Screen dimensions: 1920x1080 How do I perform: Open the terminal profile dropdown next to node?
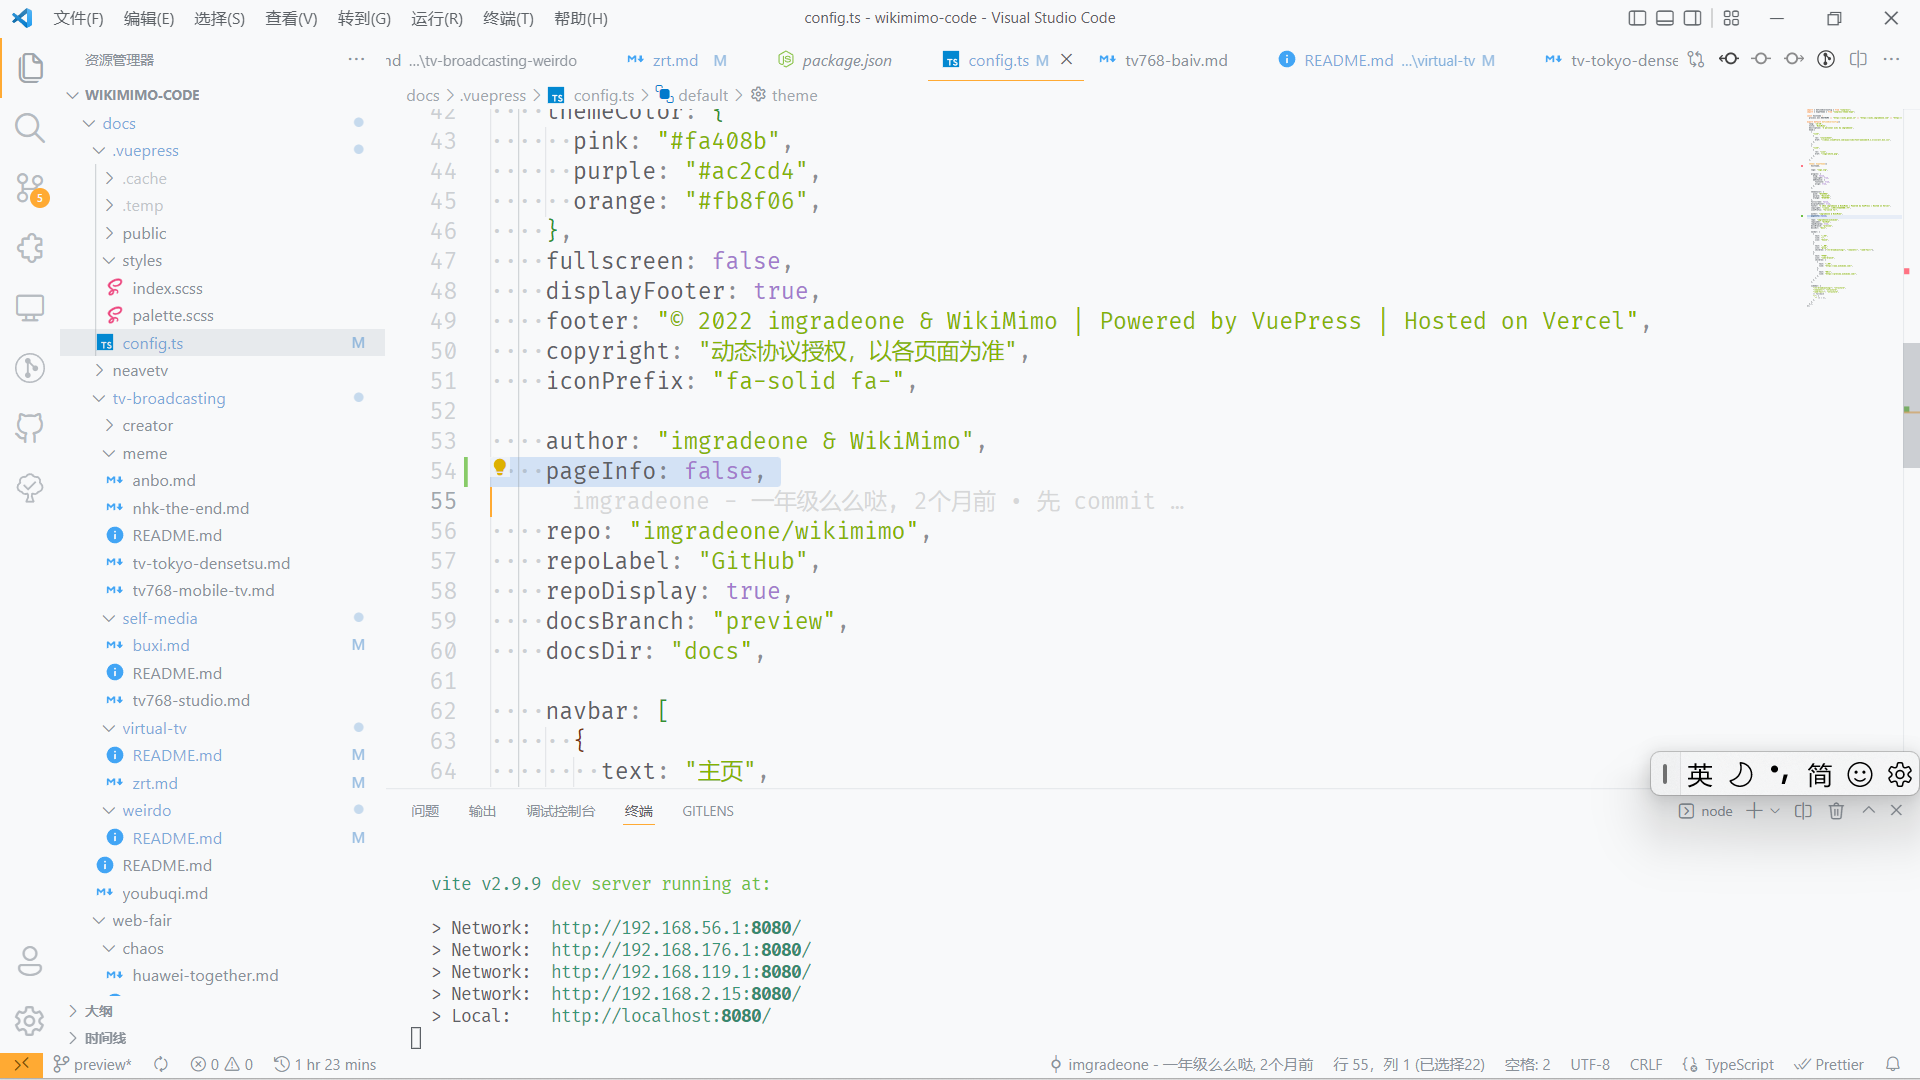click(1776, 810)
